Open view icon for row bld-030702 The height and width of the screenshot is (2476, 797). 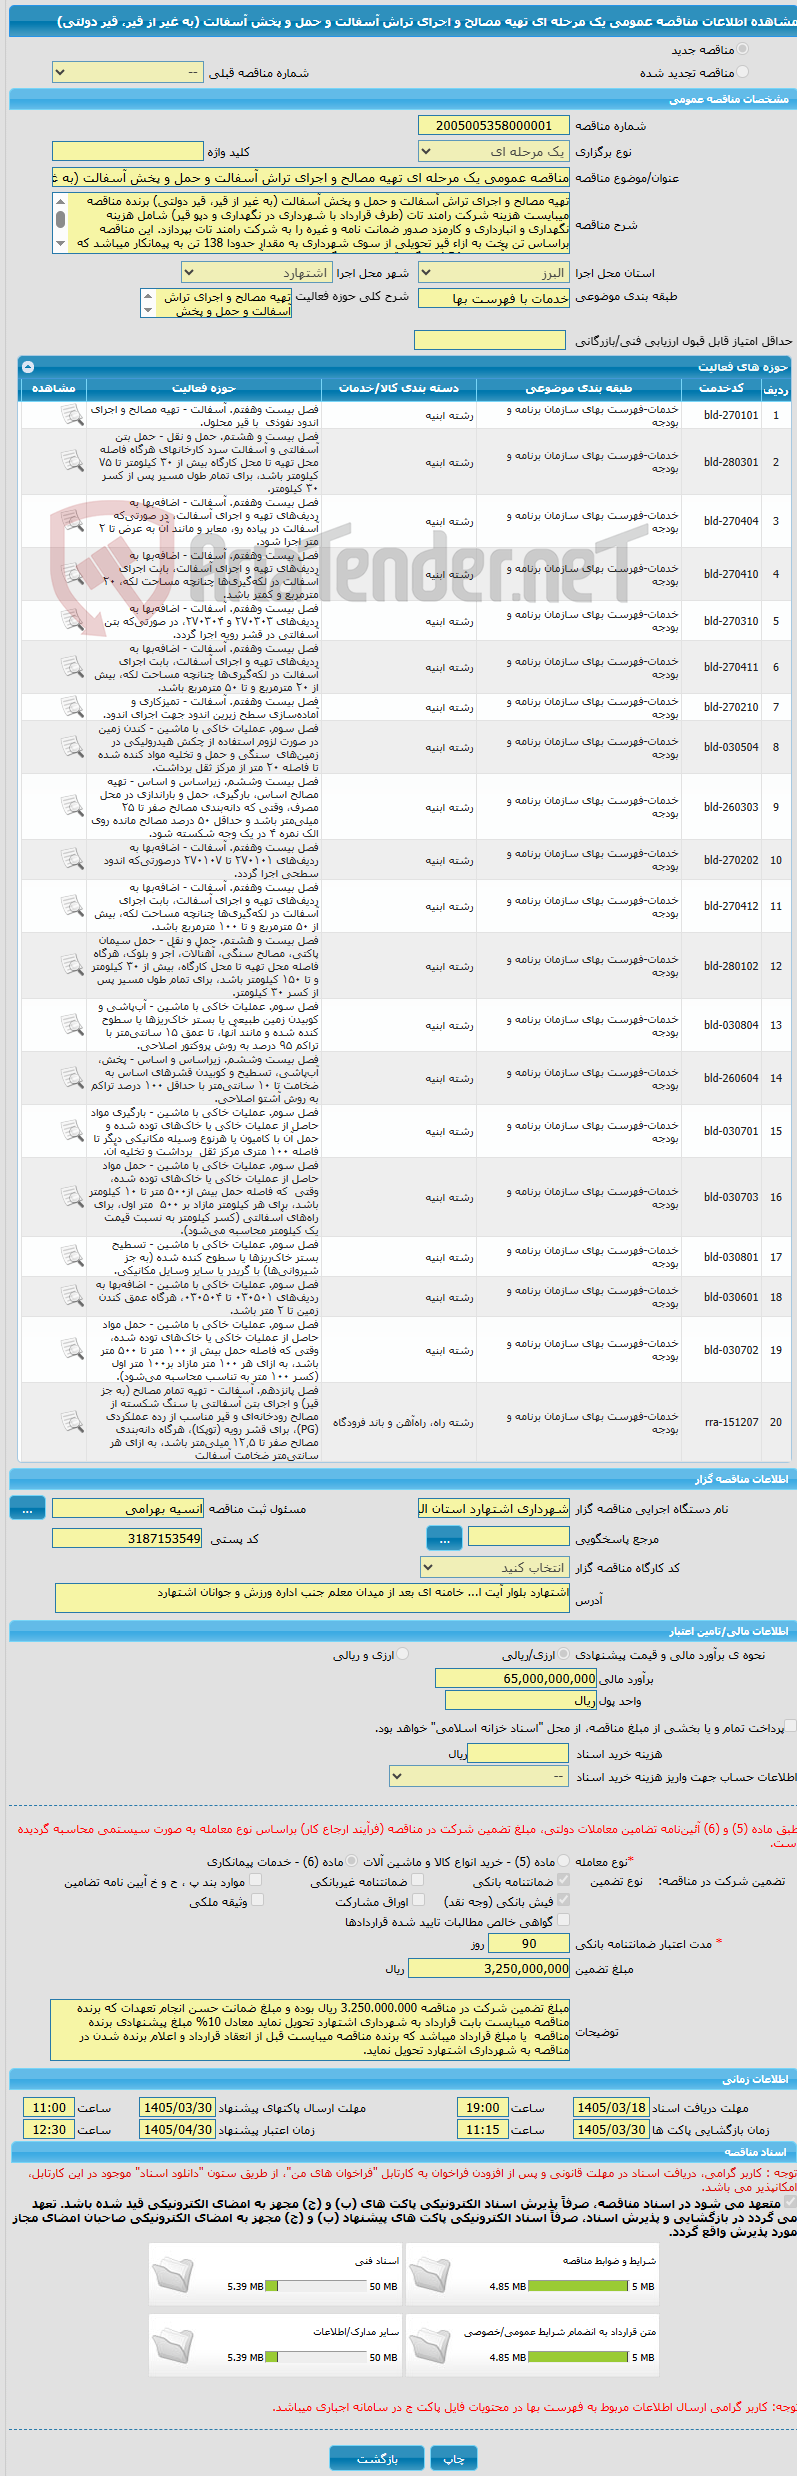[x=72, y=1350]
